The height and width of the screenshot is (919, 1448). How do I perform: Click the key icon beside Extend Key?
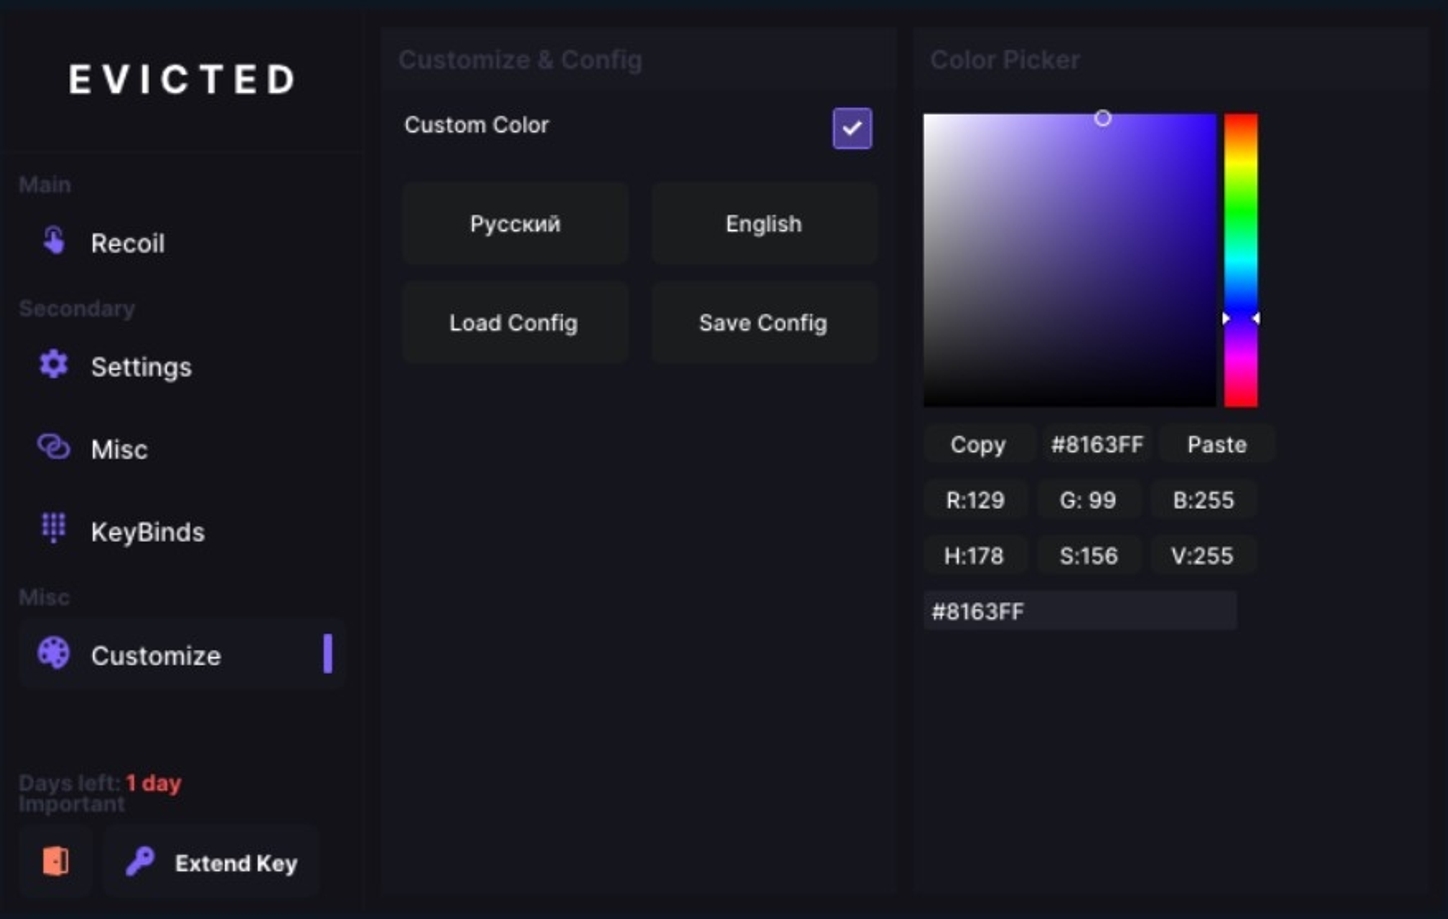coord(139,861)
